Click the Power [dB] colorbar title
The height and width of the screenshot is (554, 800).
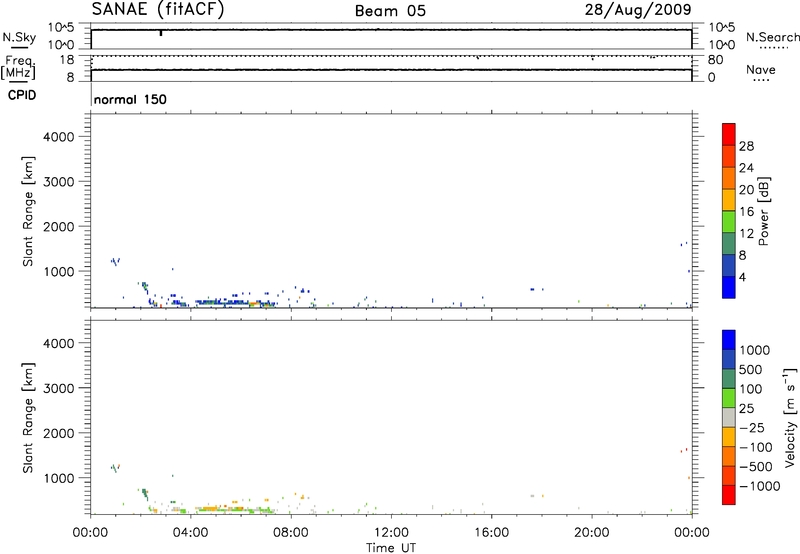pos(763,211)
